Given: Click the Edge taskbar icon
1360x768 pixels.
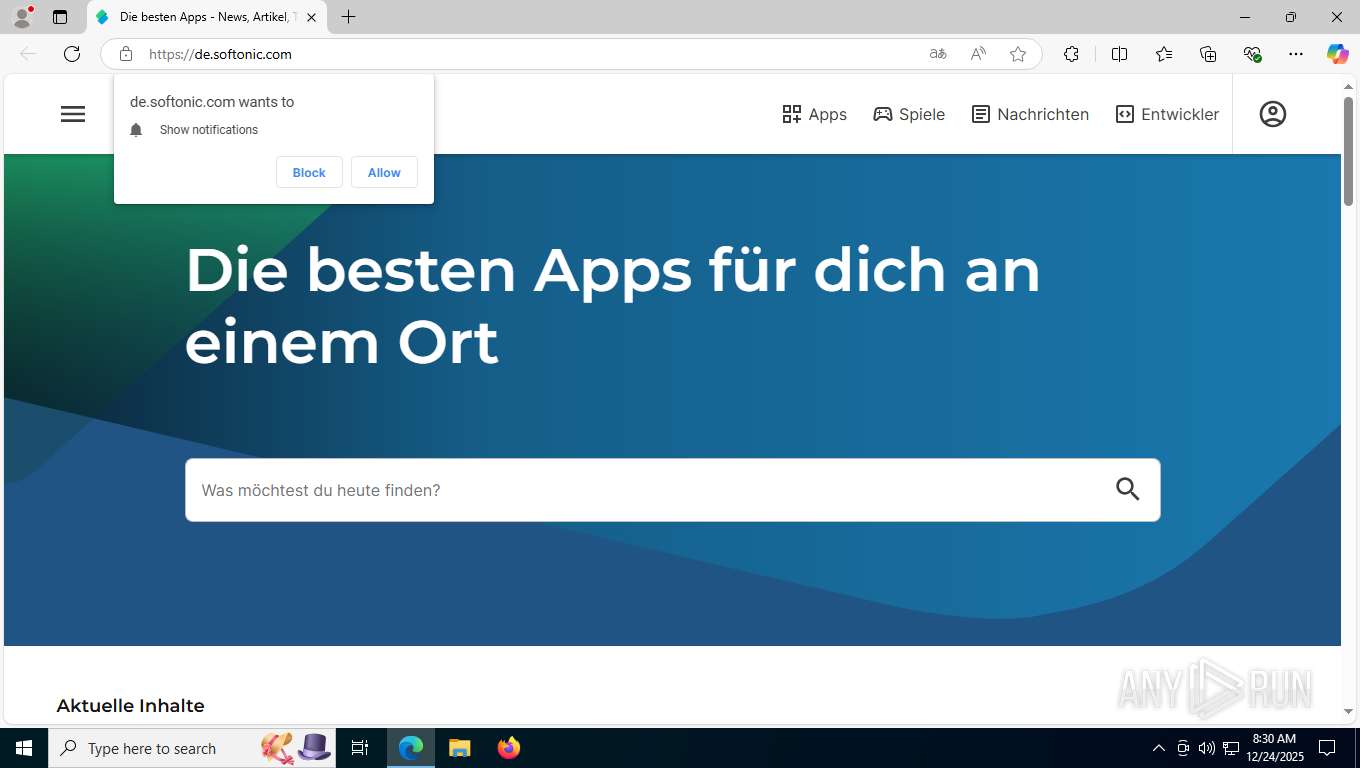Looking at the screenshot, I should coord(411,748).
